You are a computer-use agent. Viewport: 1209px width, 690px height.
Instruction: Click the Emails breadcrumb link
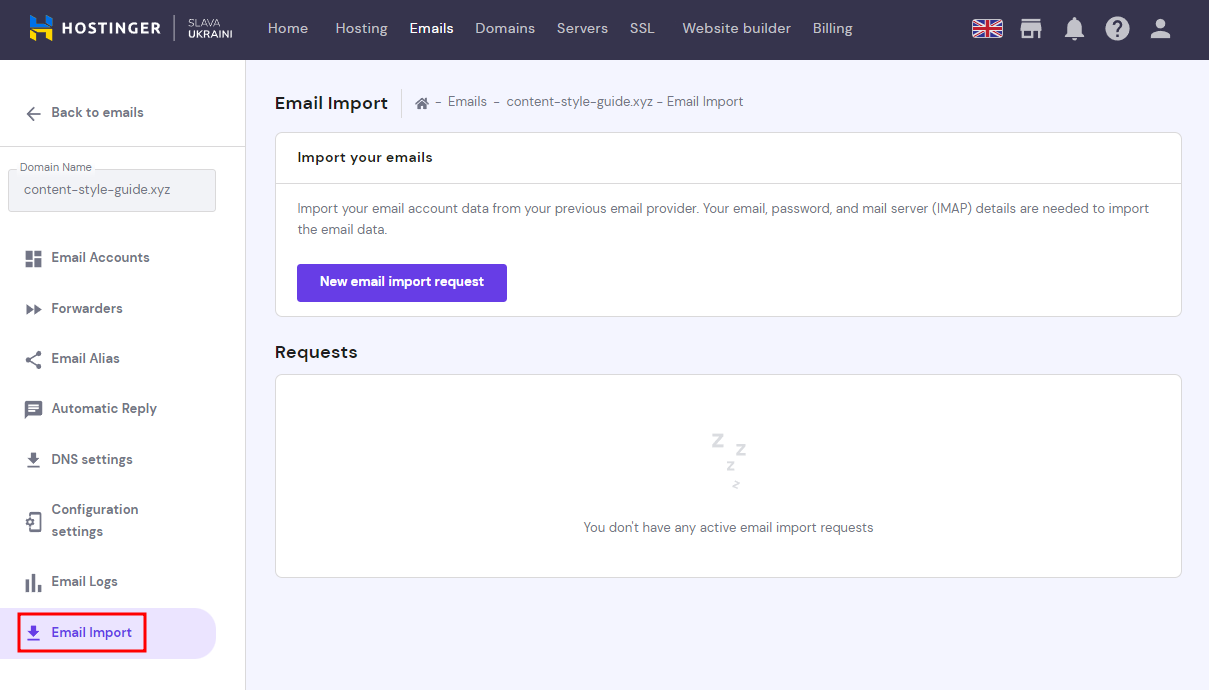click(x=467, y=102)
